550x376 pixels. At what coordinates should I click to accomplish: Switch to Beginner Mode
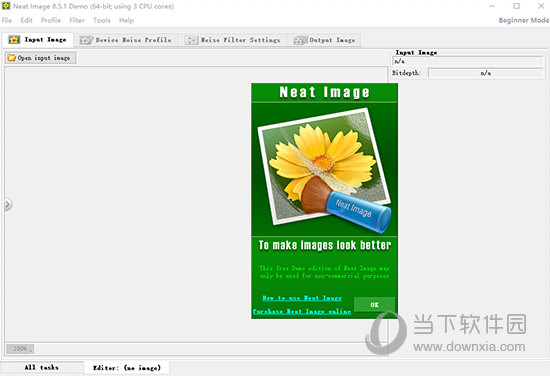[x=524, y=20]
